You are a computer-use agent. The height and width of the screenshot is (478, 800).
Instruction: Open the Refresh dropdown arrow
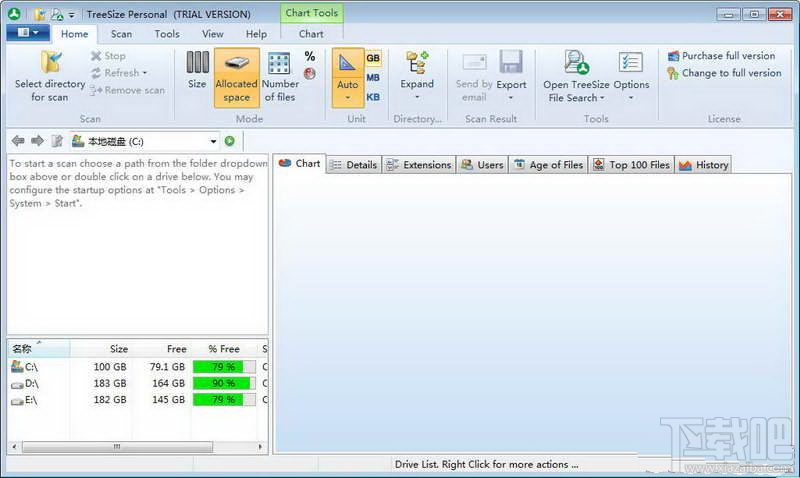click(x=145, y=73)
